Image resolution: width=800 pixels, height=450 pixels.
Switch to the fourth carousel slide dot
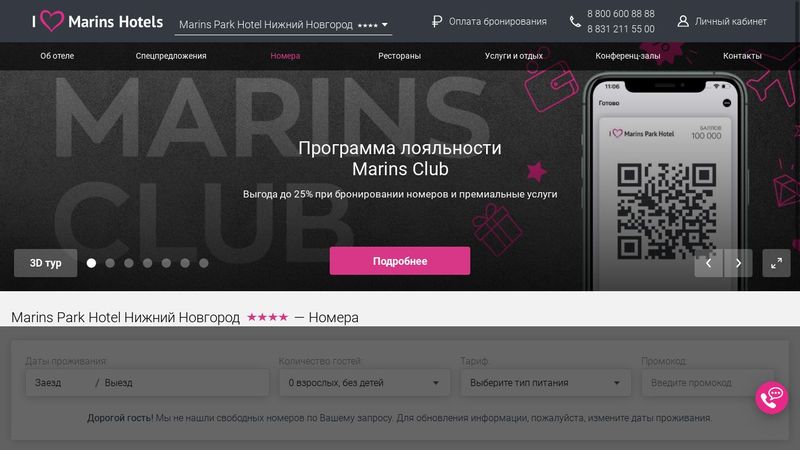147,263
